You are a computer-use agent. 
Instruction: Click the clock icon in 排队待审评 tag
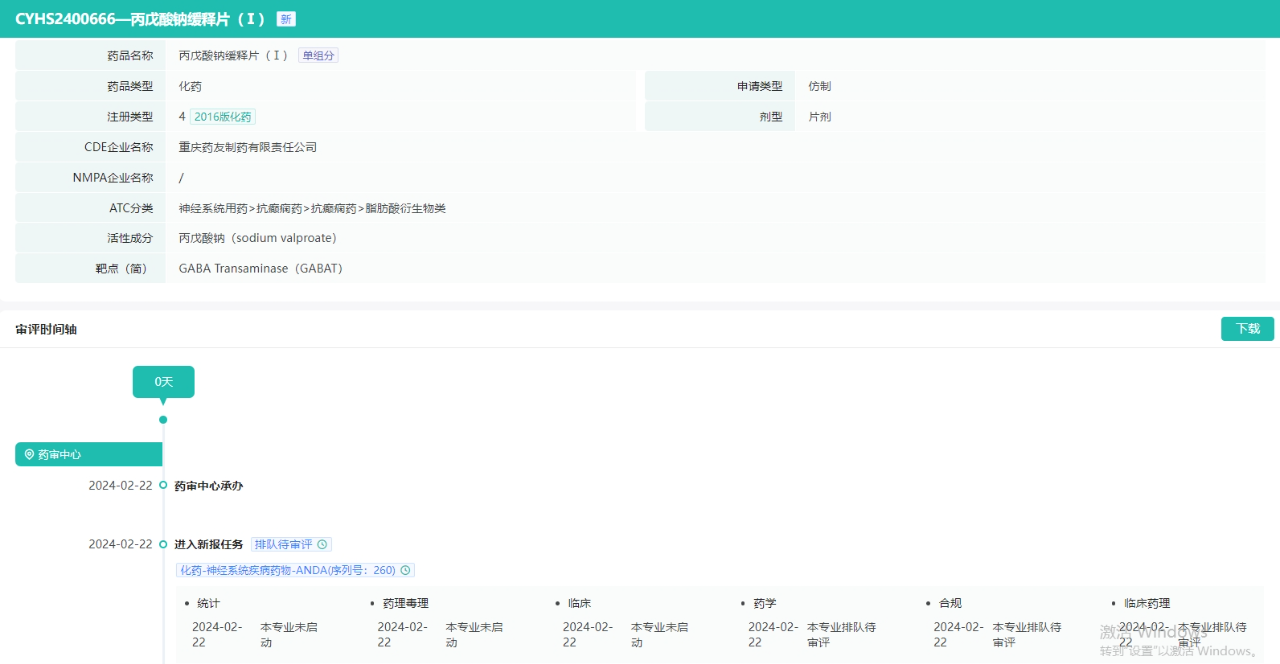322,545
